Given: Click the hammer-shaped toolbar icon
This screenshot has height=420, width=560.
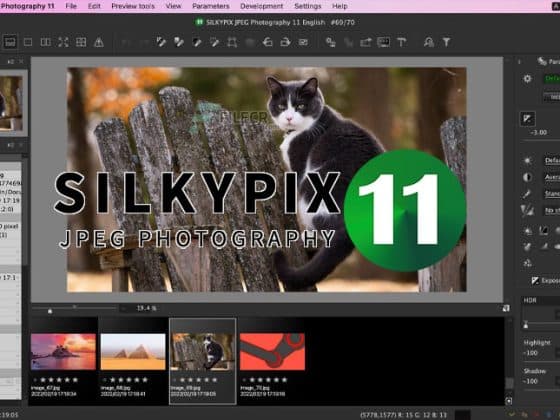Looking at the screenshot, I should (x=401, y=42).
